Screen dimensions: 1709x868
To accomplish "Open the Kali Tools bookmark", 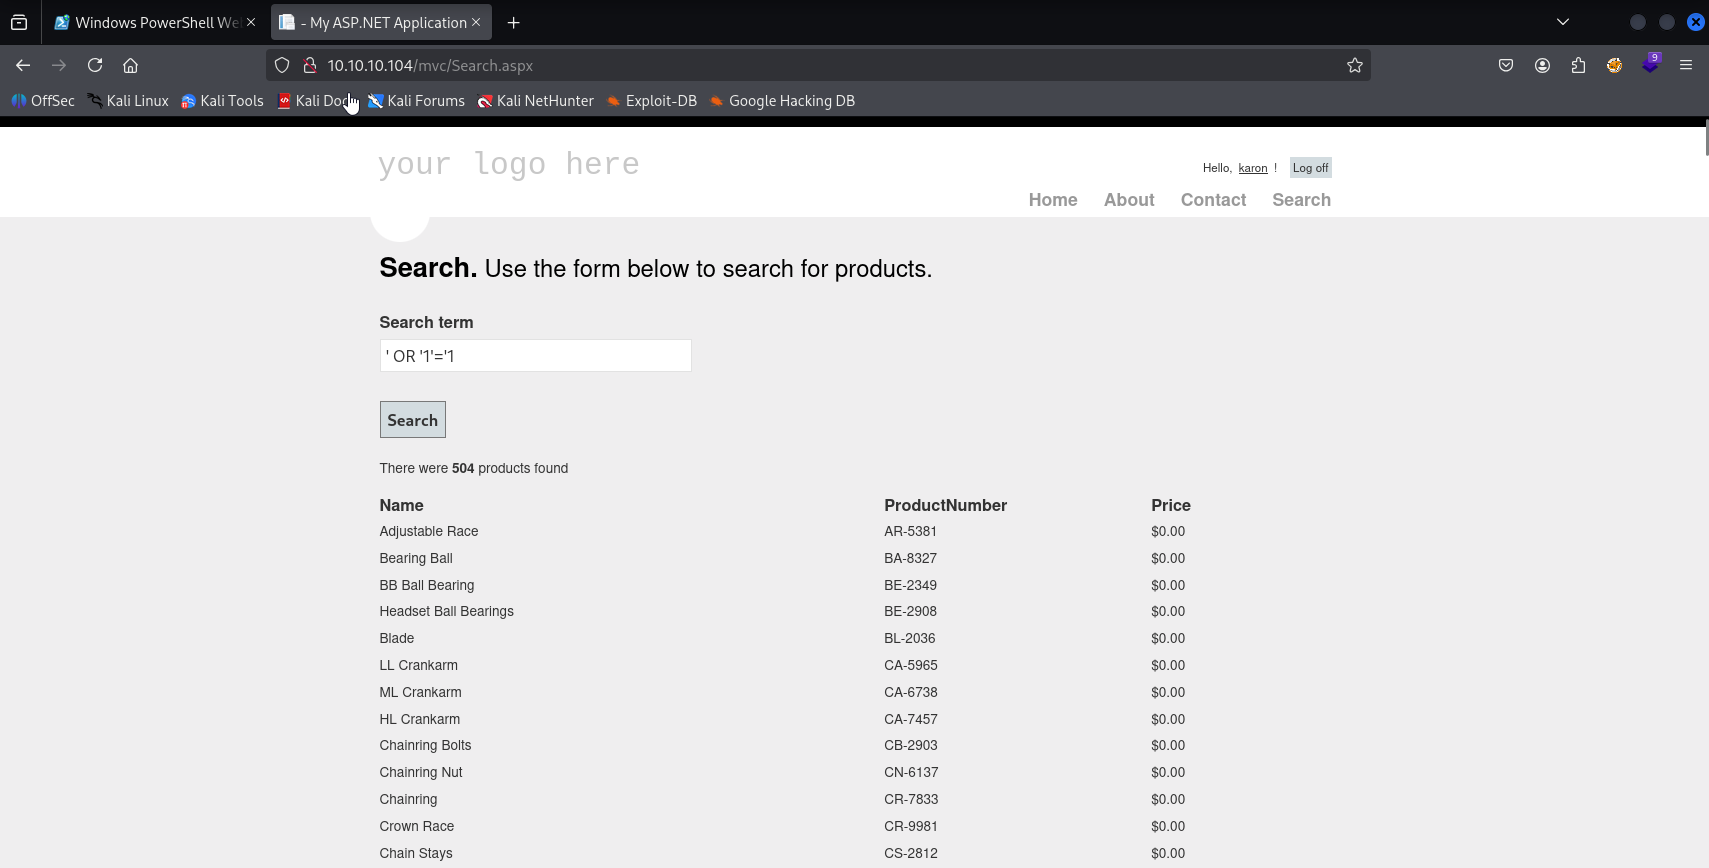I will click(222, 101).
